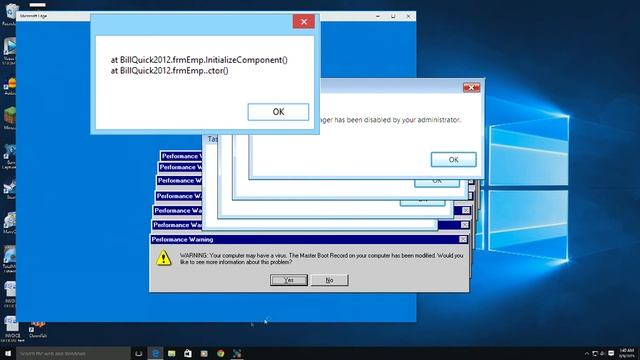Click the taskbar search box
Image resolution: width=640 pixels, height=360 pixels.
pyautogui.click(x=73, y=353)
